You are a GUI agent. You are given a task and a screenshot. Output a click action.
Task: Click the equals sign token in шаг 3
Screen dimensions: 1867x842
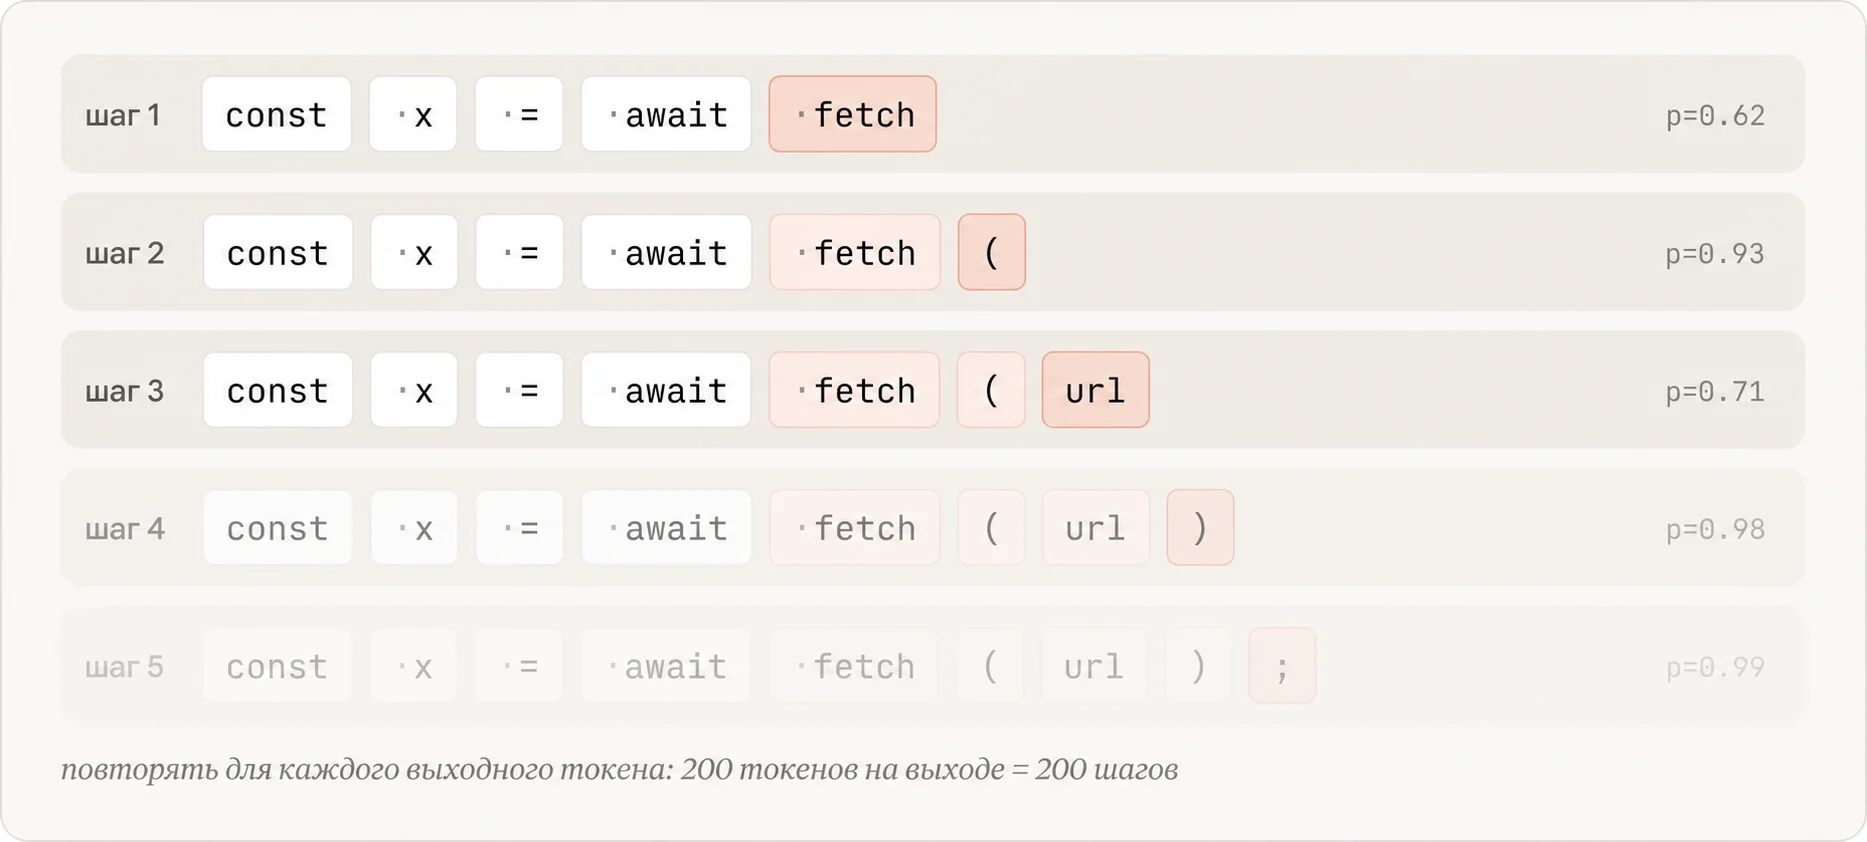(519, 390)
